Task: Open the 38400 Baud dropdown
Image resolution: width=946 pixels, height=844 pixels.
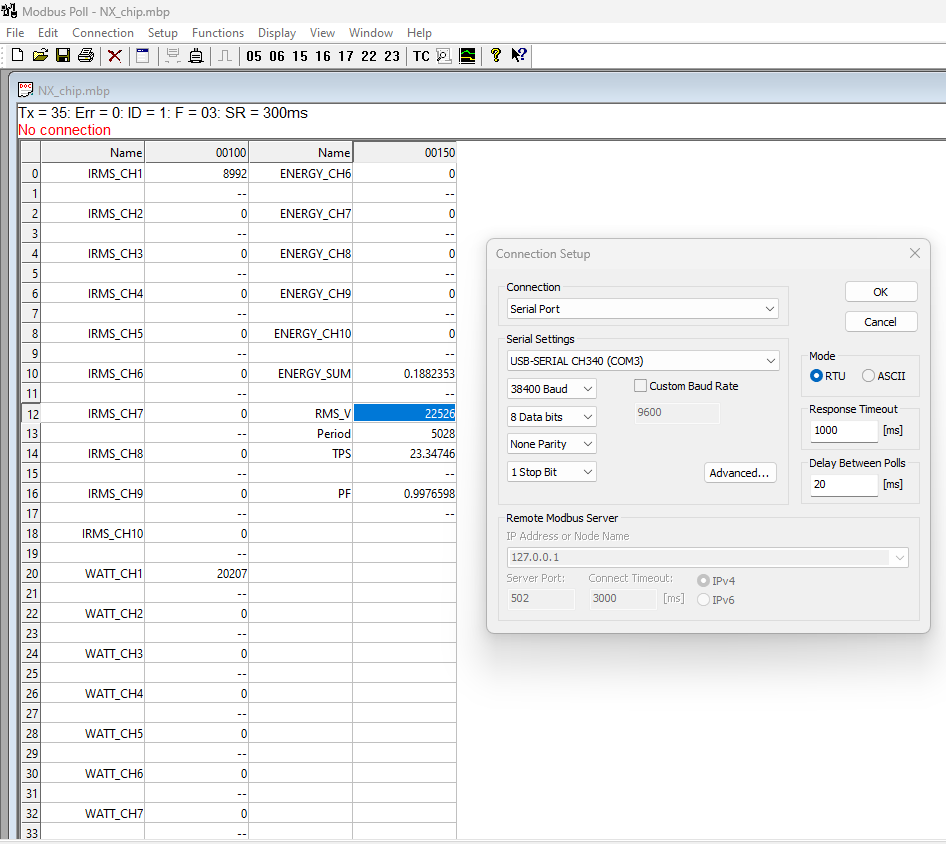Action: pyautogui.click(x=552, y=388)
